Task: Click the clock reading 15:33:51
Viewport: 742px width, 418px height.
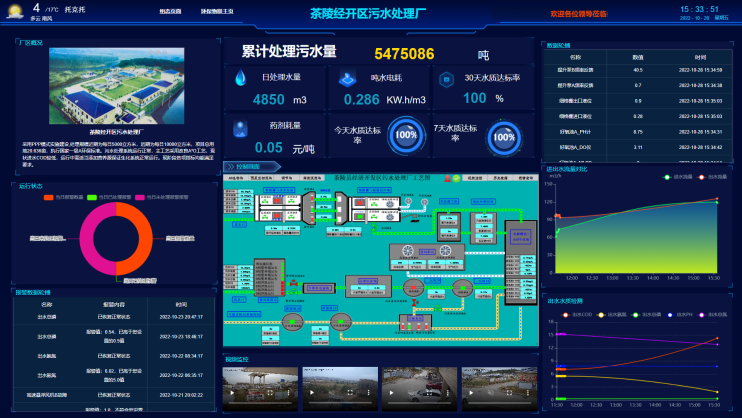Action: point(699,9)
